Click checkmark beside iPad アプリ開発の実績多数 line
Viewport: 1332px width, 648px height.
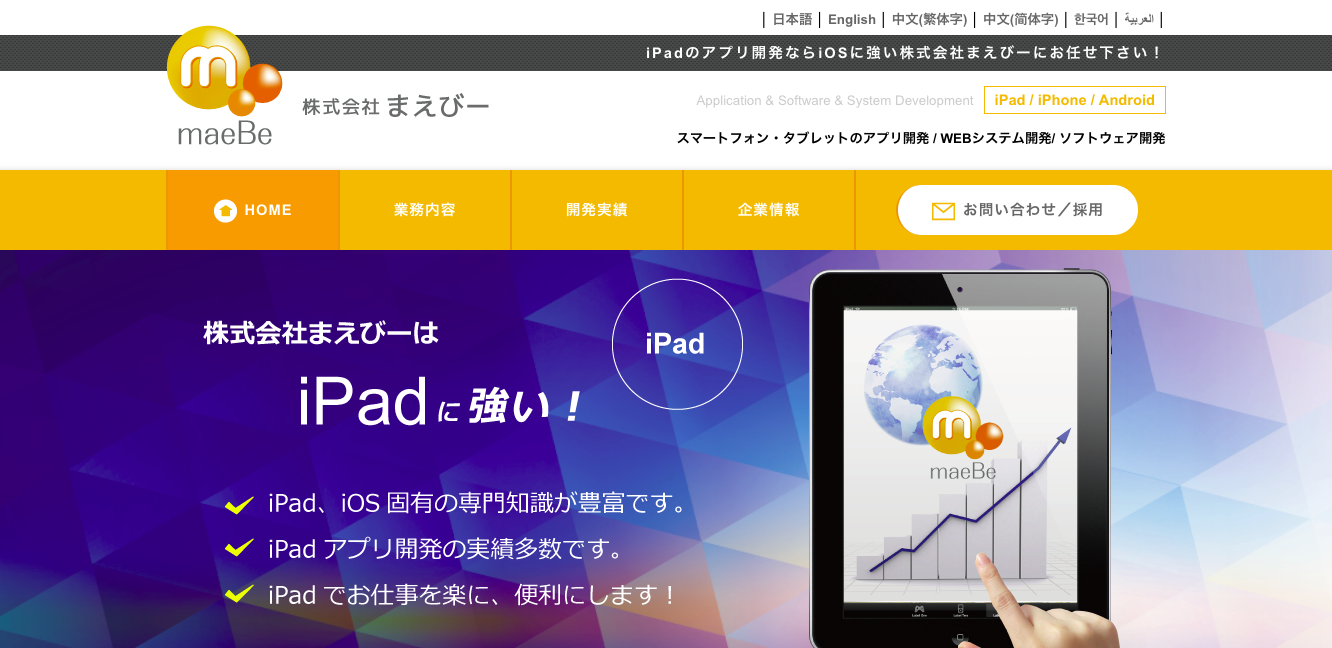click(x=239, y=549)
